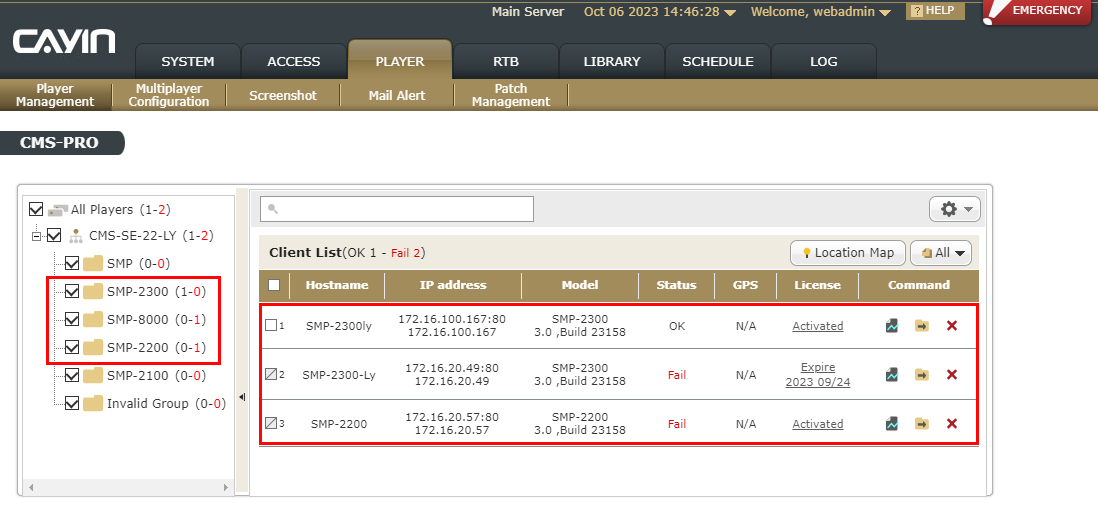Image resolution: width=1098 pixels, height=510 pixels.
Task: Go to Patch Management submenu
Action: [511, 95]
